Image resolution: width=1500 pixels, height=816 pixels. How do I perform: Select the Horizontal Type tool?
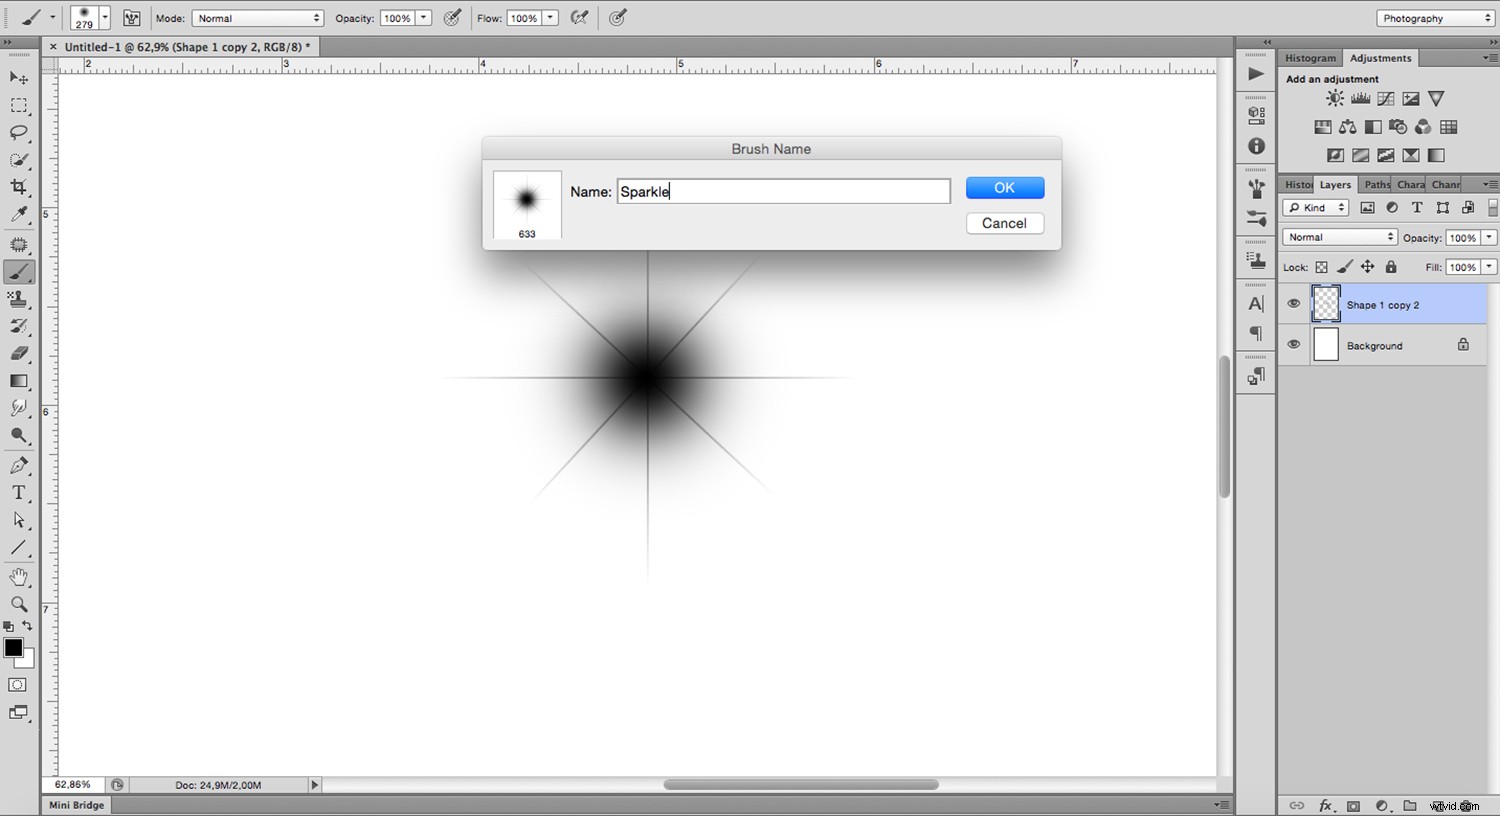pyautogui.click(x=18, y=492)
